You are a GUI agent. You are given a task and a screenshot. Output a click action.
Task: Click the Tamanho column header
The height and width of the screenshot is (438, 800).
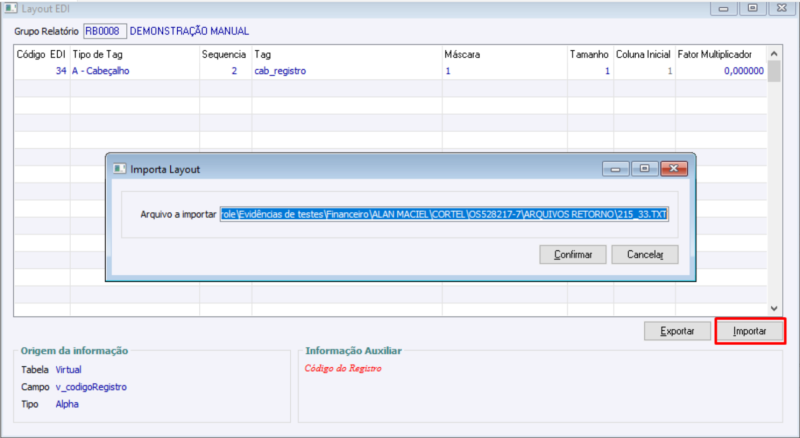point(590,54)
